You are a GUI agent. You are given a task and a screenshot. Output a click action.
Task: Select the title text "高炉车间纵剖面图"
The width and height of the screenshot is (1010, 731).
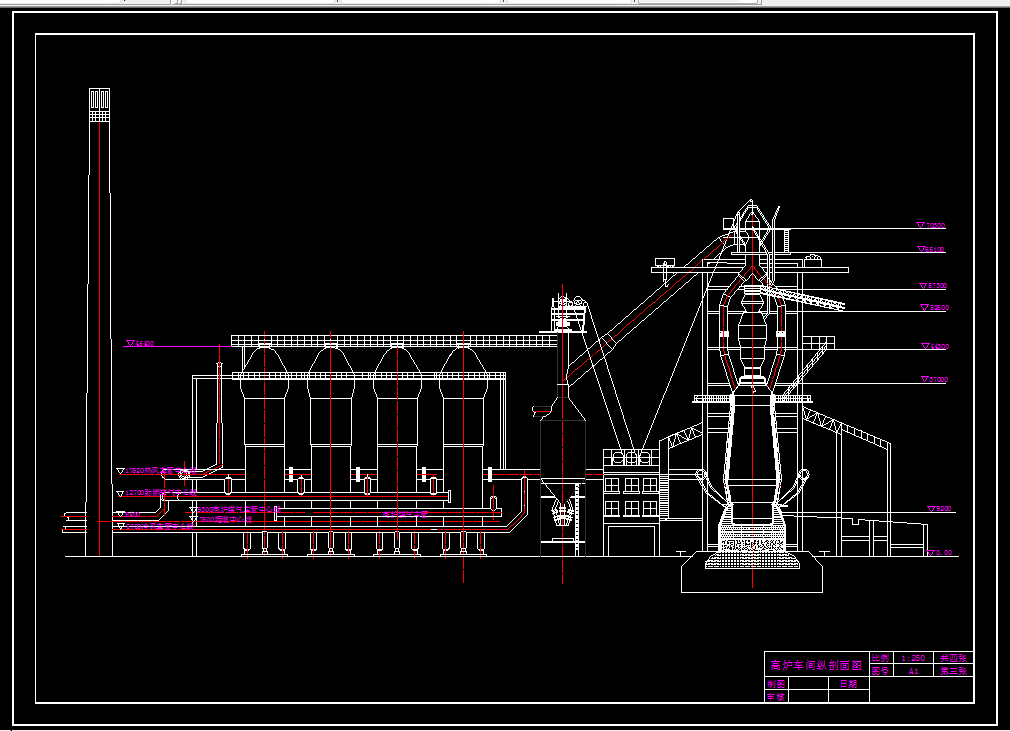click(816, 665)
